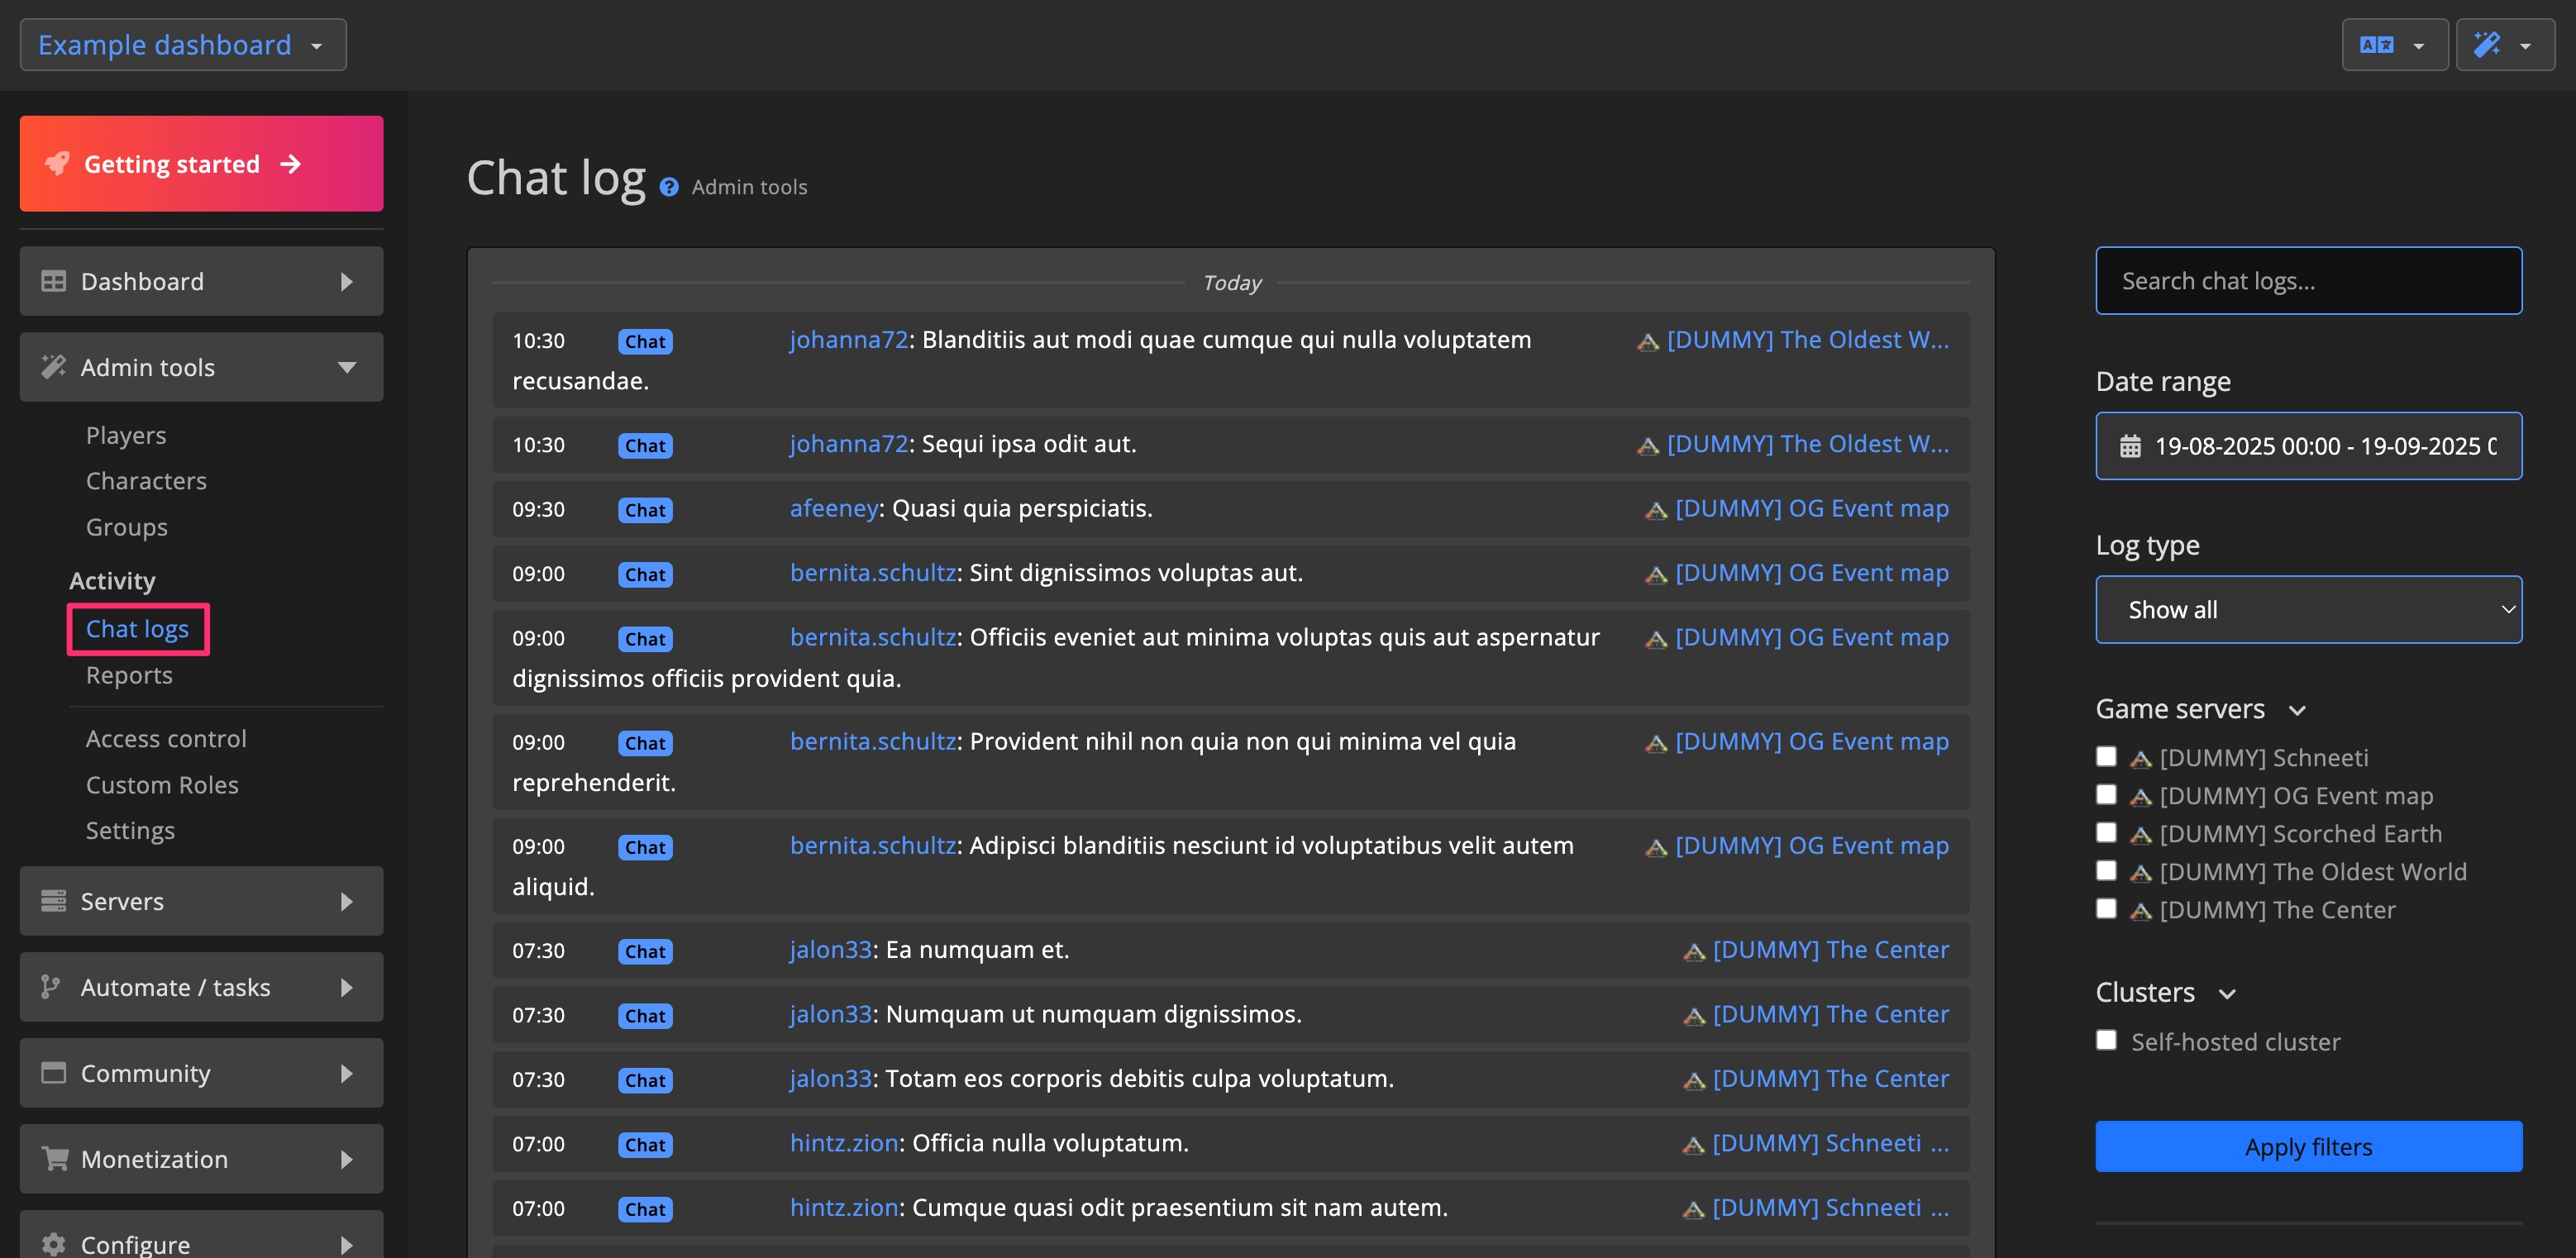Click the calendar icon in the date range field

tap(2131, 446)
